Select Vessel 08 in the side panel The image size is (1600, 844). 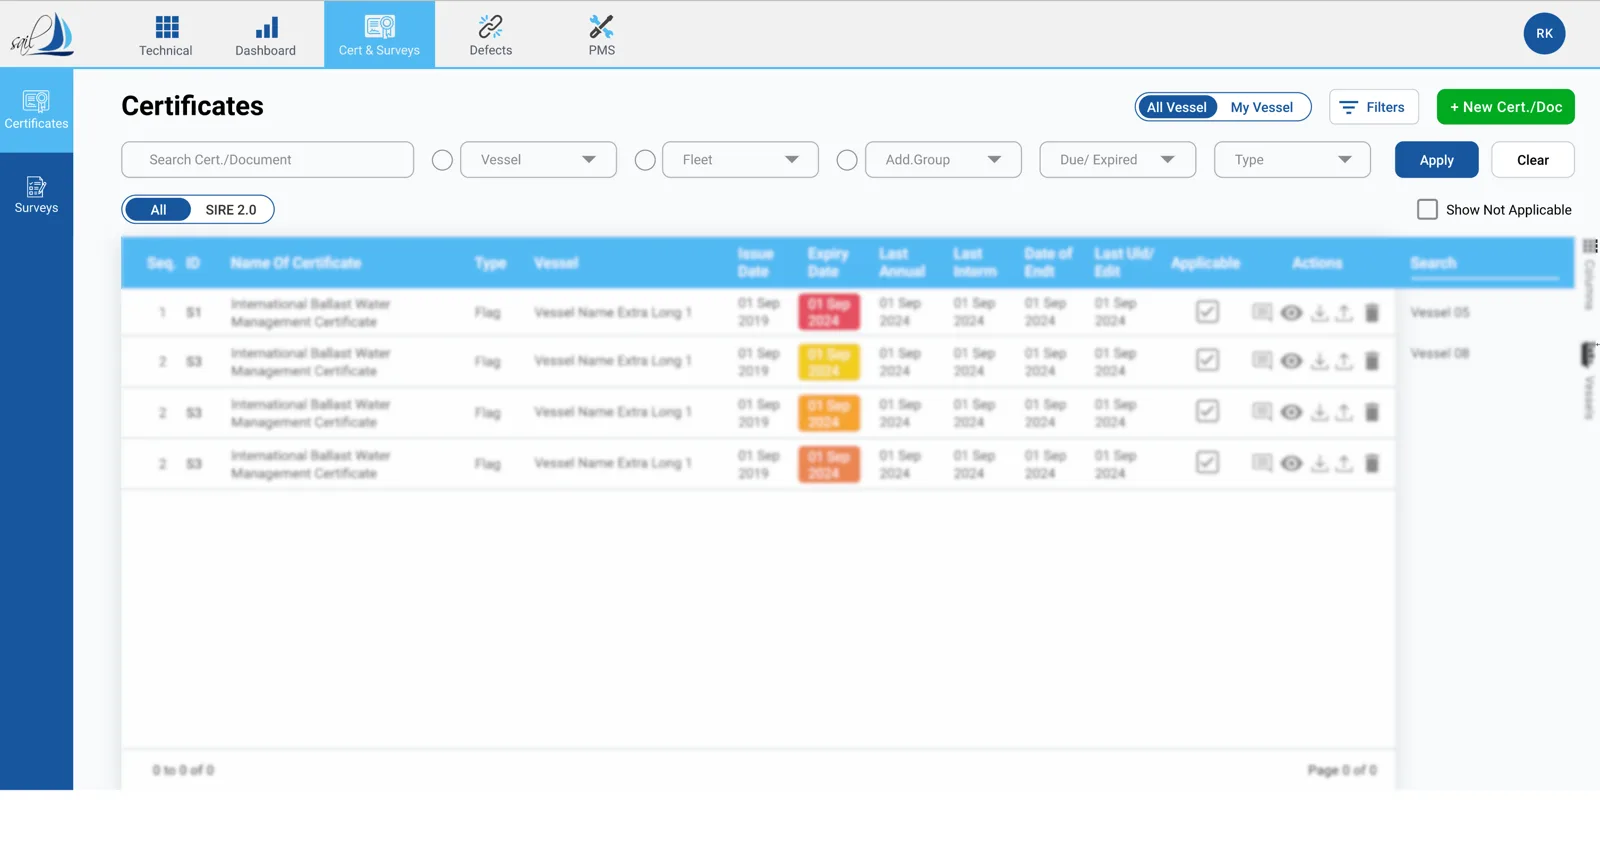(1440, 353)
